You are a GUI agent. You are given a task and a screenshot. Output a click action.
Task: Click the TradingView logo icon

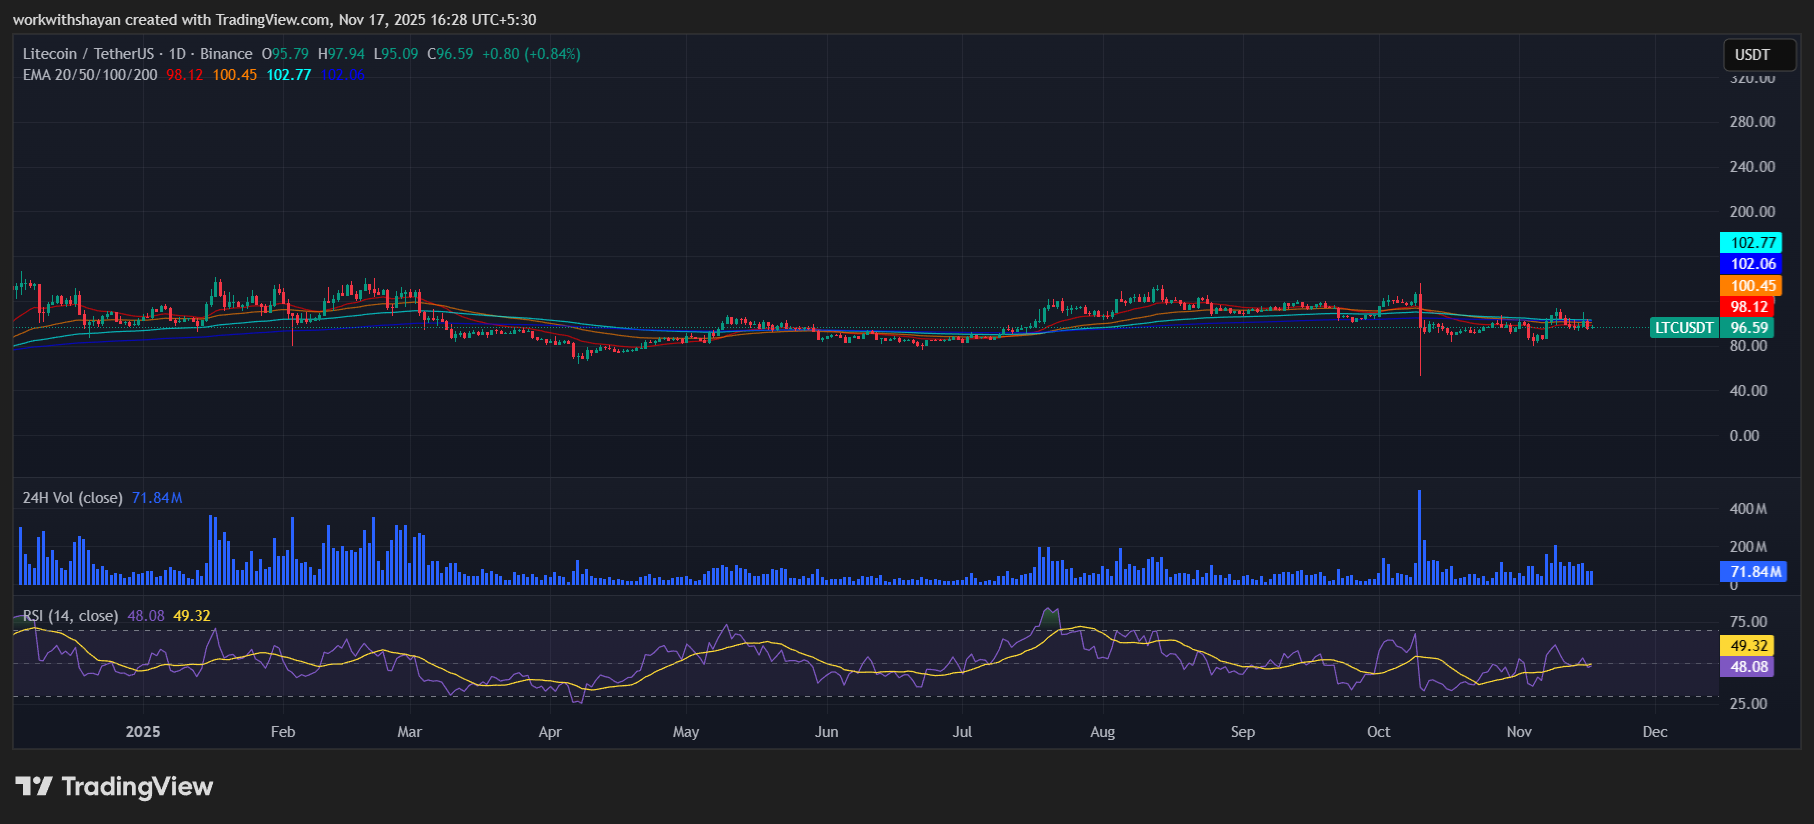[34, 786]
